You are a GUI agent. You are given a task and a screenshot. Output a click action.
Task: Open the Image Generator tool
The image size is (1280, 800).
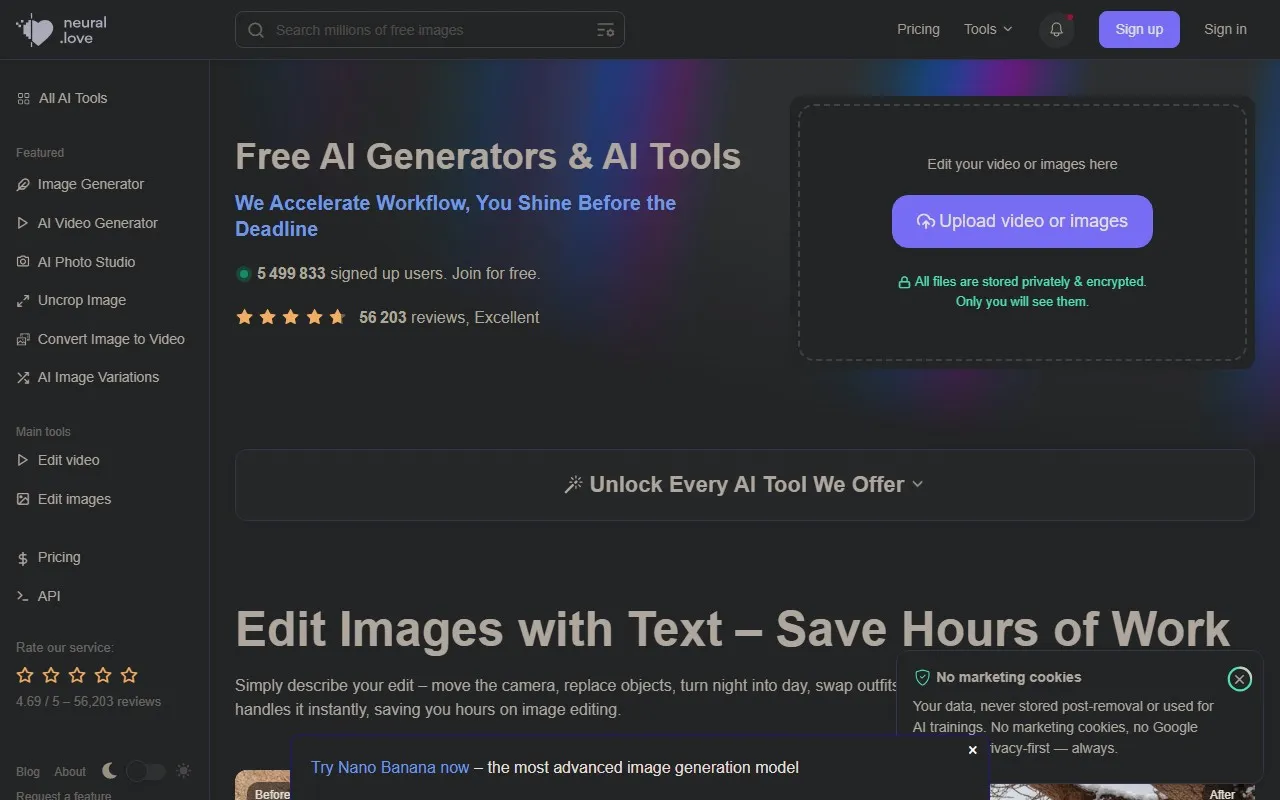pos(90,184)
